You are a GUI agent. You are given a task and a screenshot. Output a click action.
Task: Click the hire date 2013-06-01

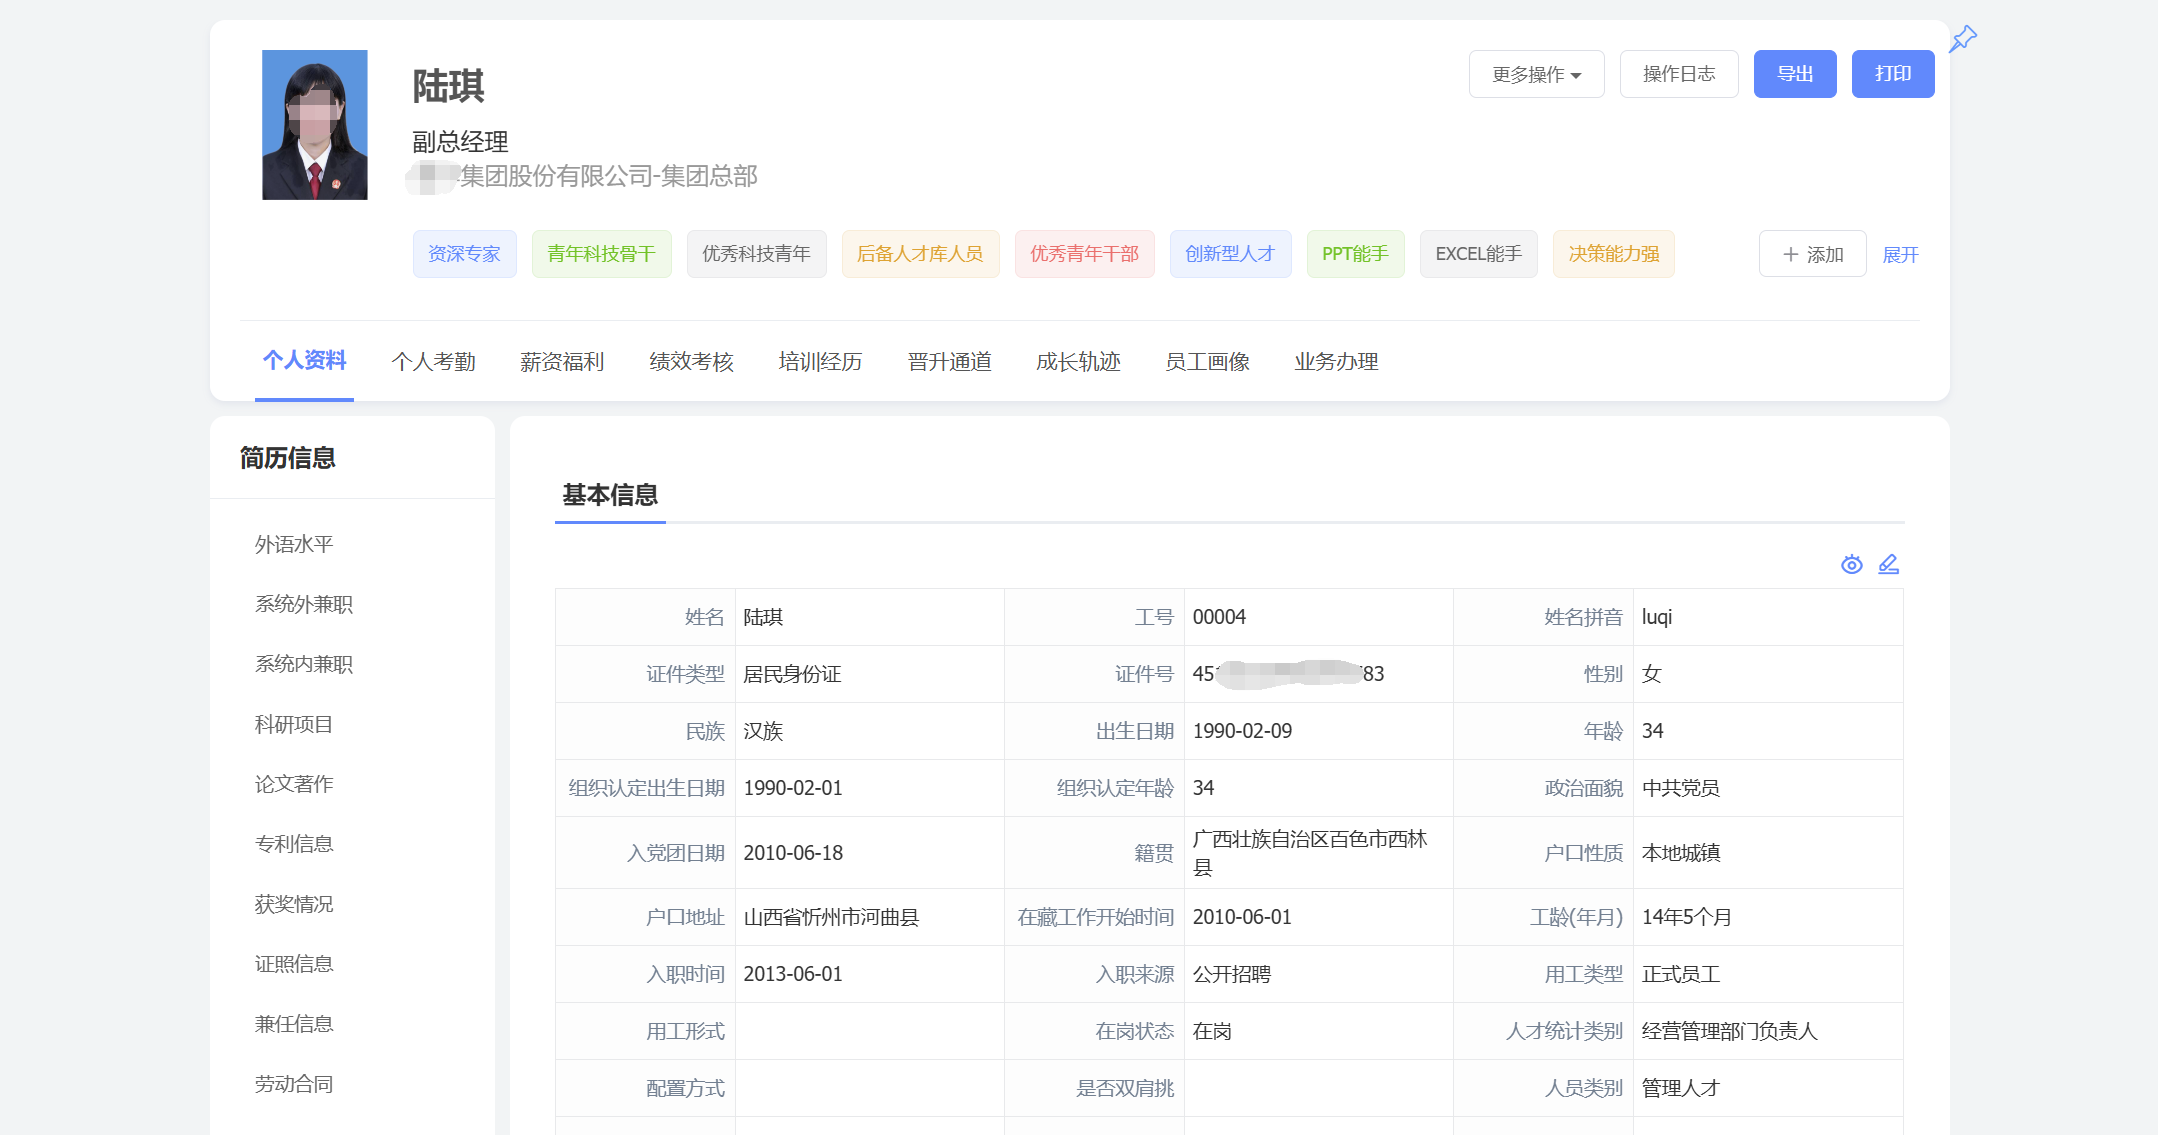(793, 974)
